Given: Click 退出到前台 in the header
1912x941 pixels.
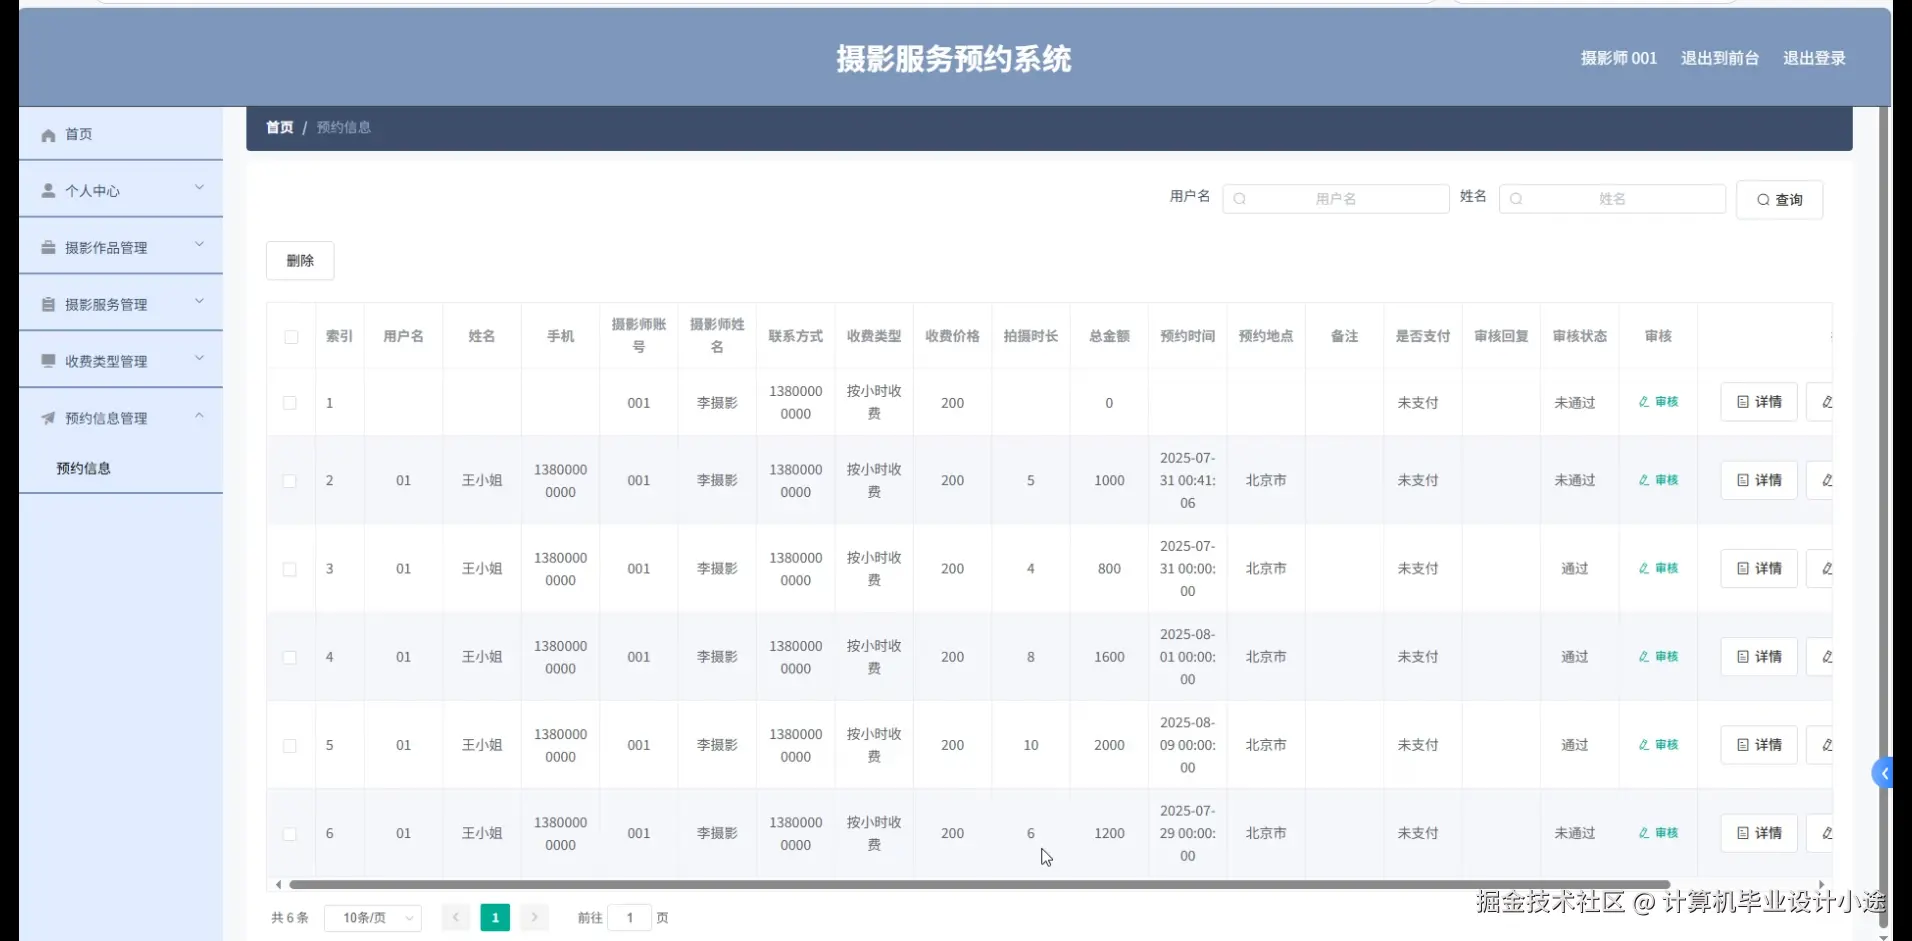Looking at the screenshot, I should tap(1720, 58).
